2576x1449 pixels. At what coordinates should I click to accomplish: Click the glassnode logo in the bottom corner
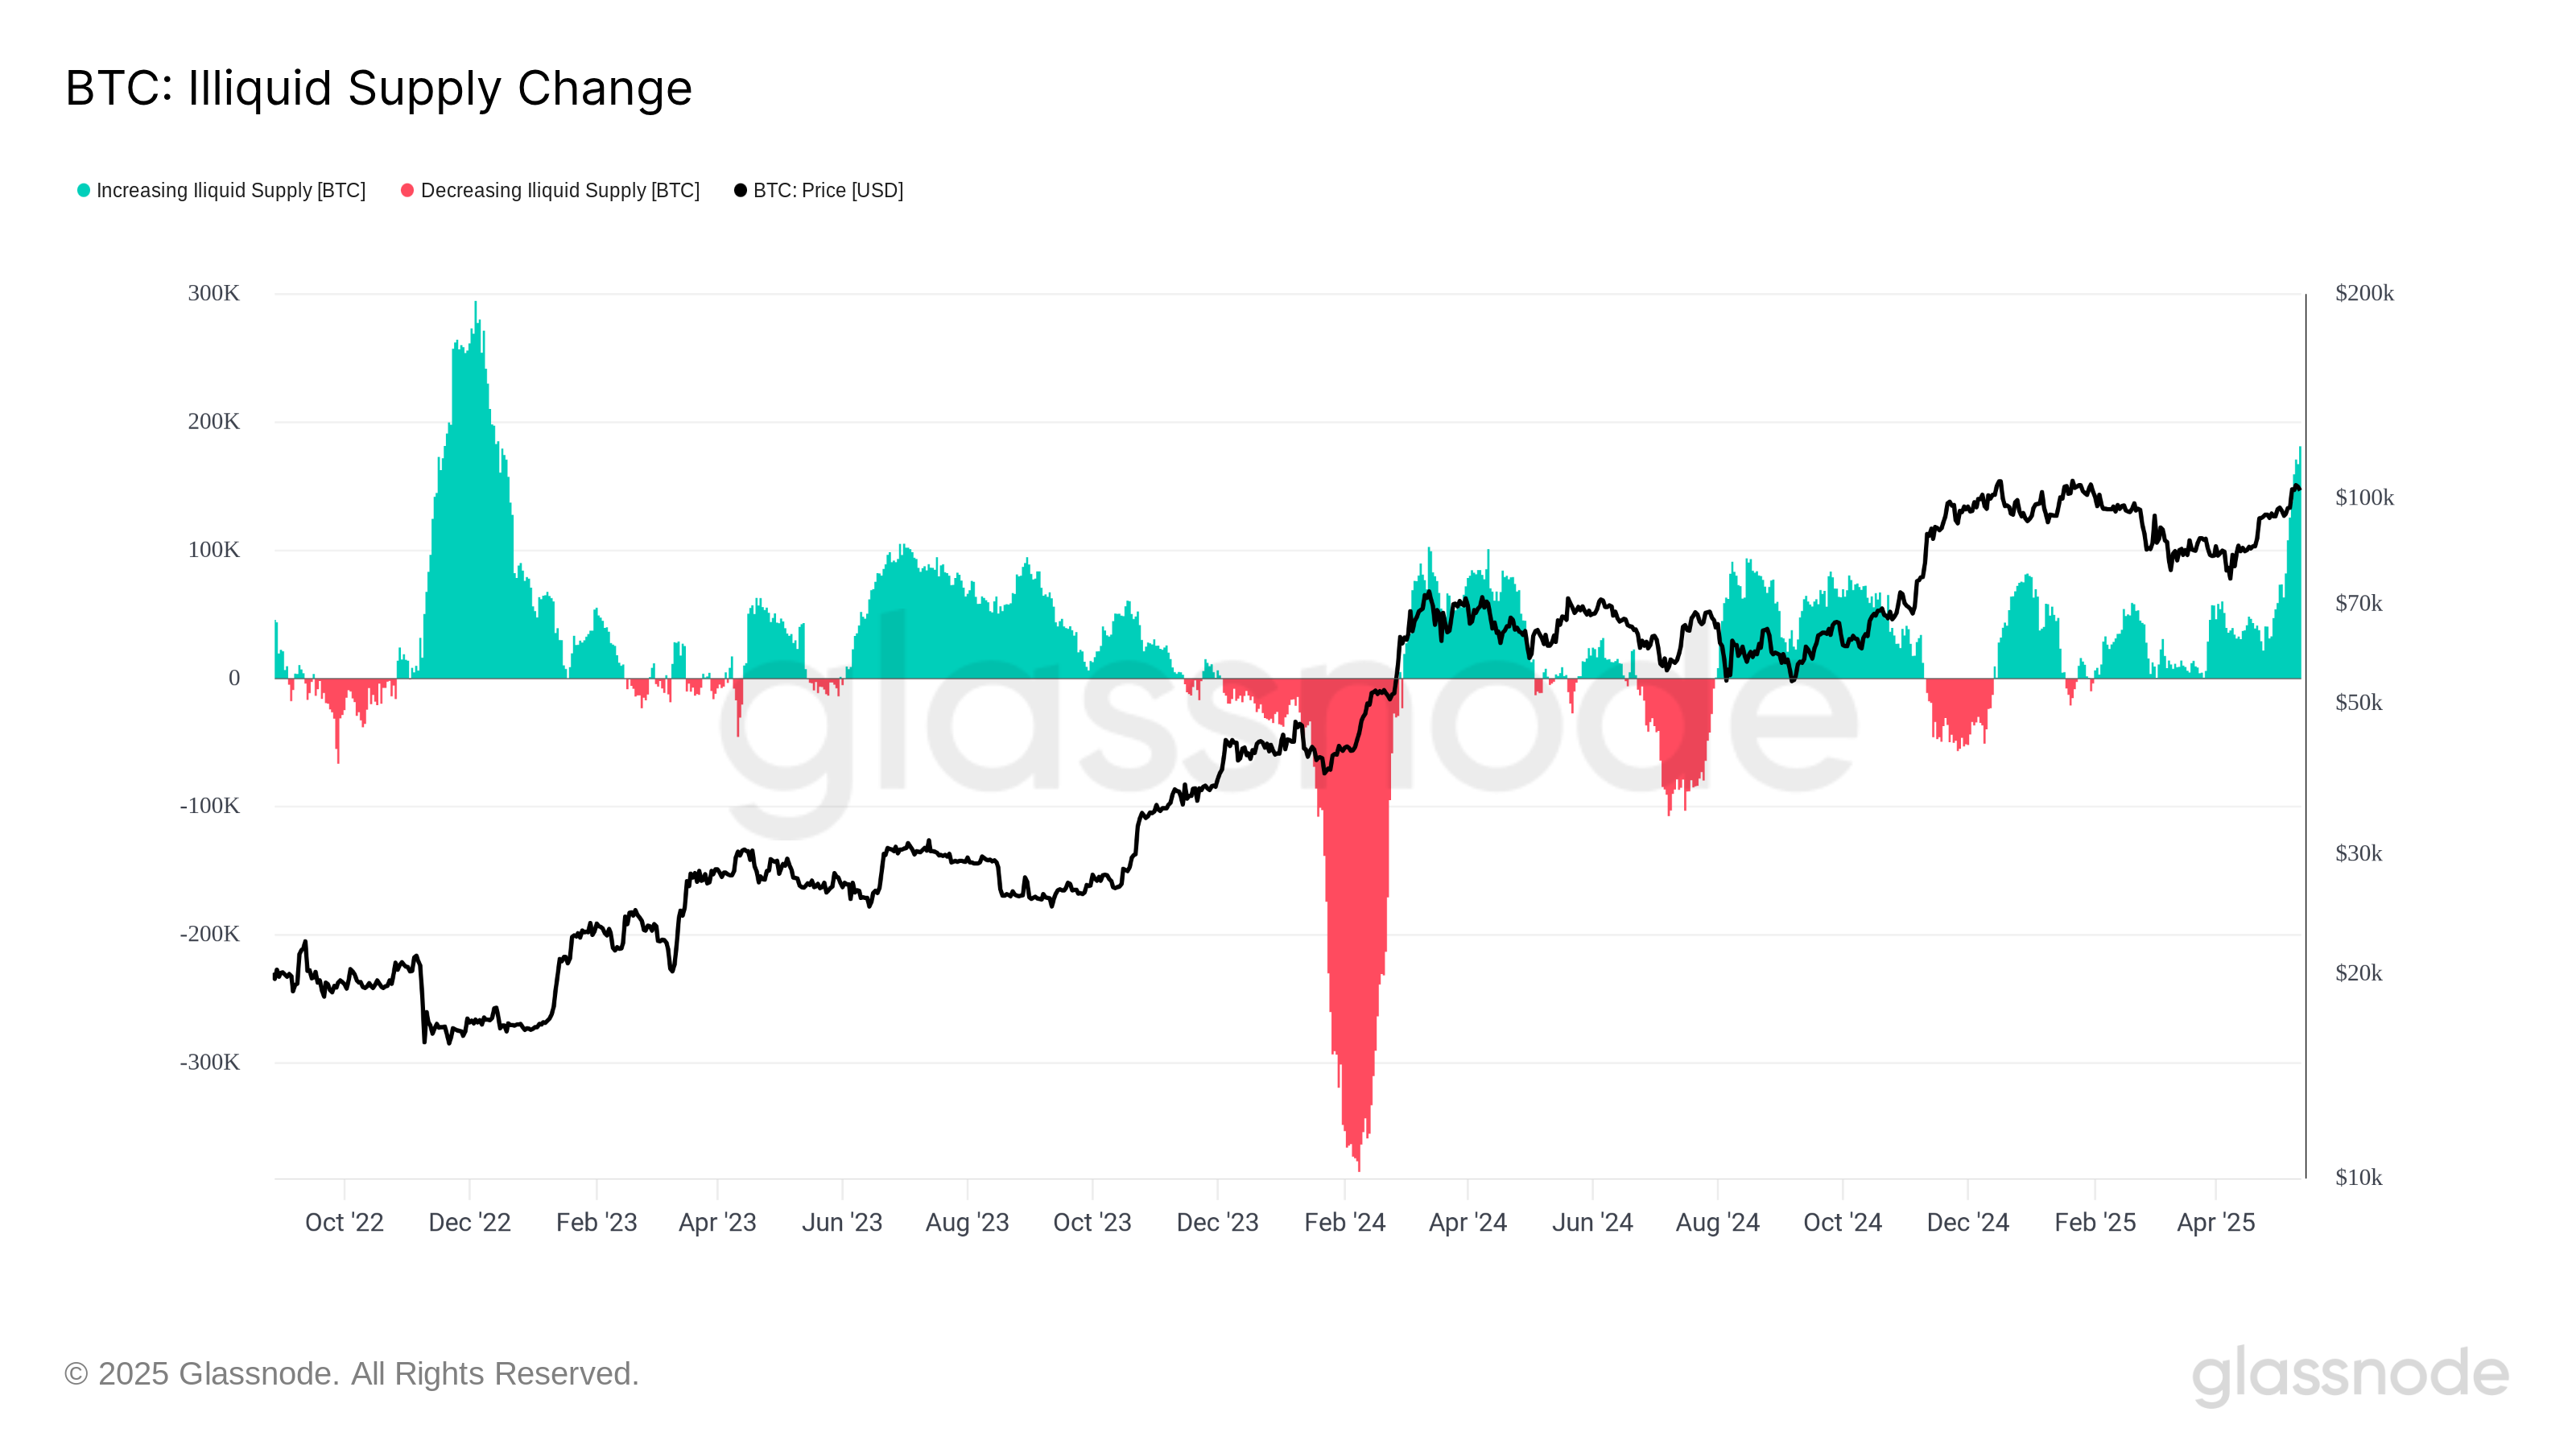pos(2349,1374)
